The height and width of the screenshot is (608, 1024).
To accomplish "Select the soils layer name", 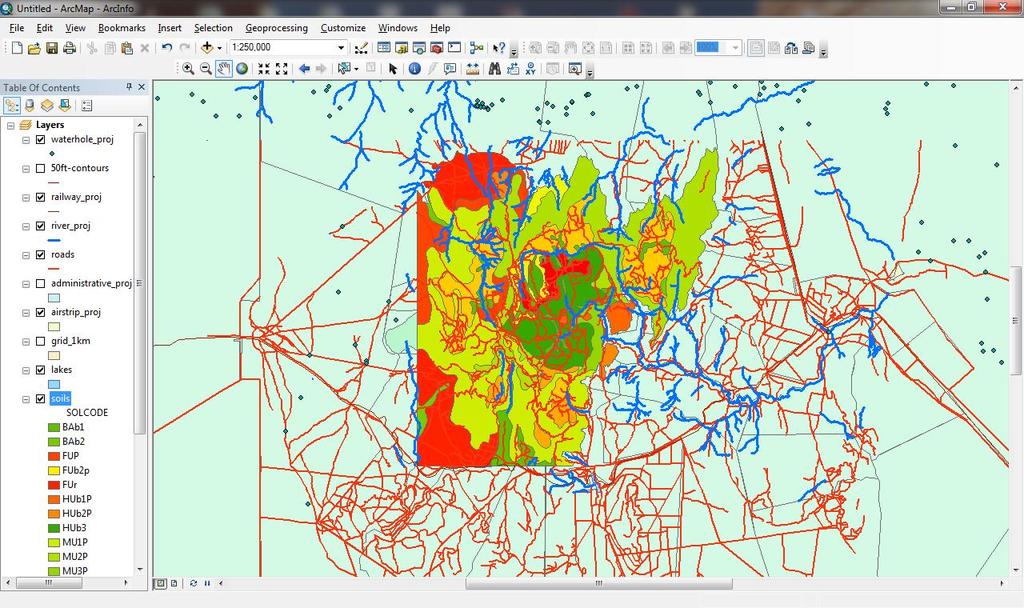I will (x=60, y=398).
